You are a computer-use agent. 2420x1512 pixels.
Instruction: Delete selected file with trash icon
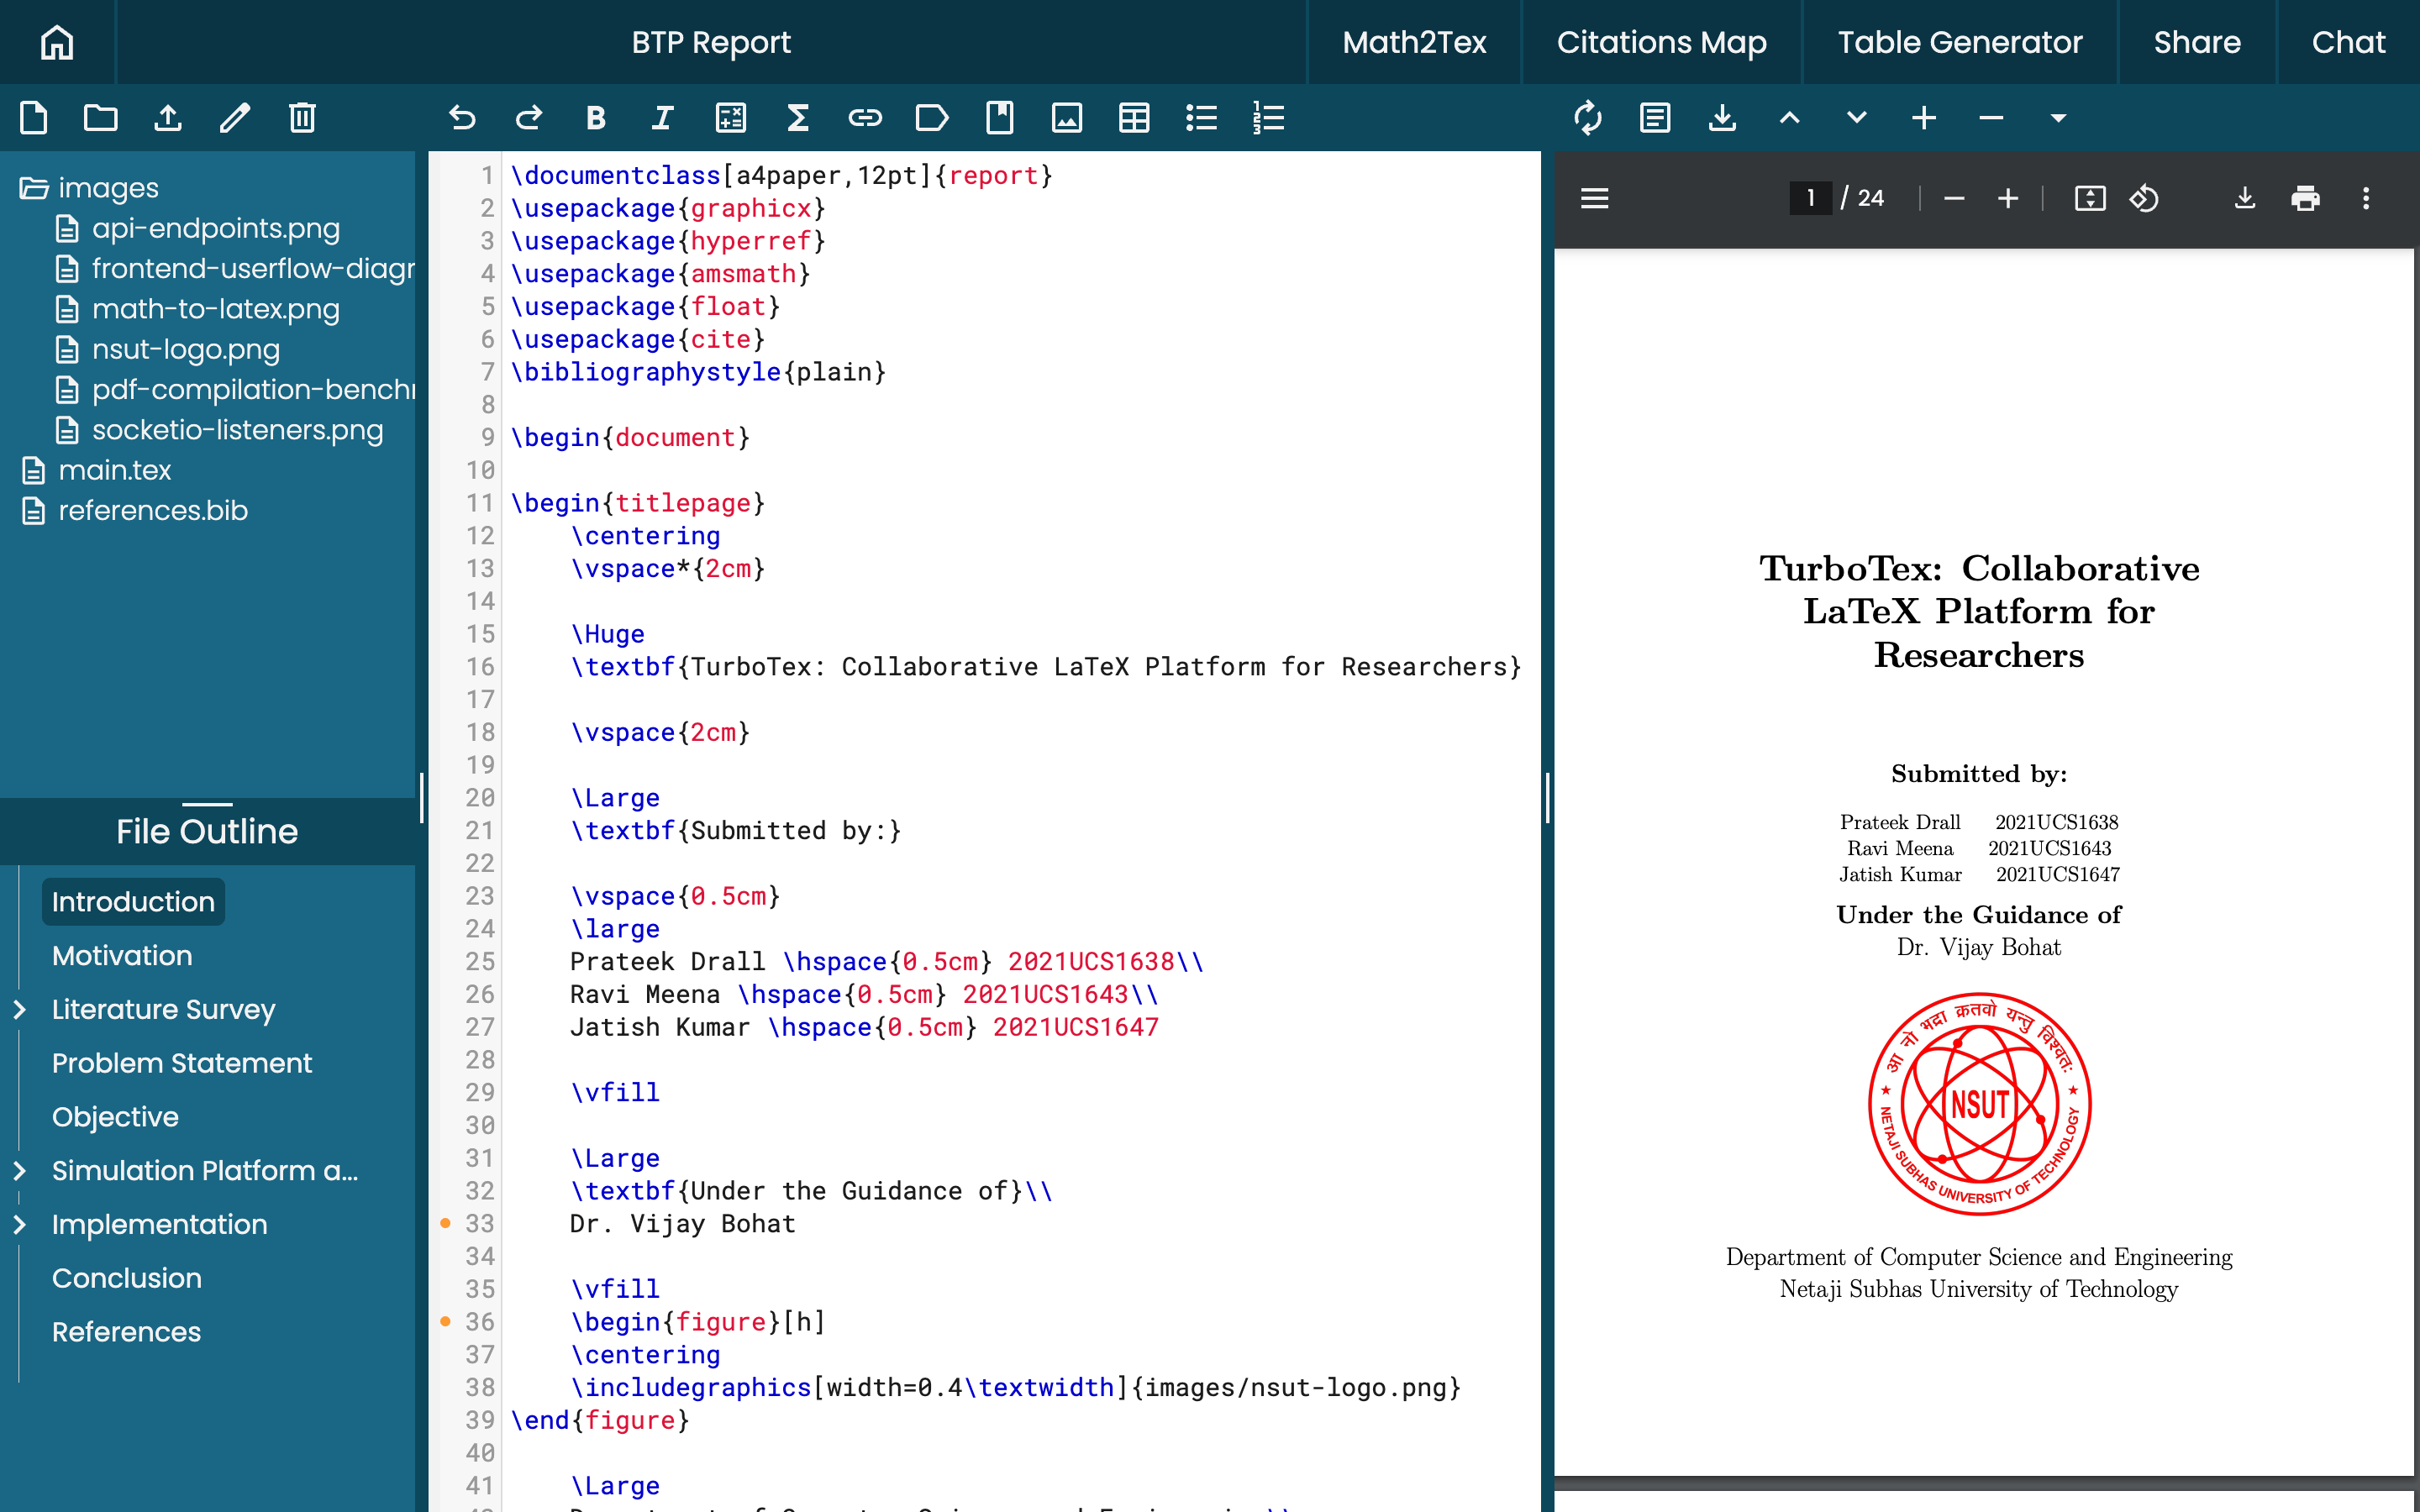point(302,118)
